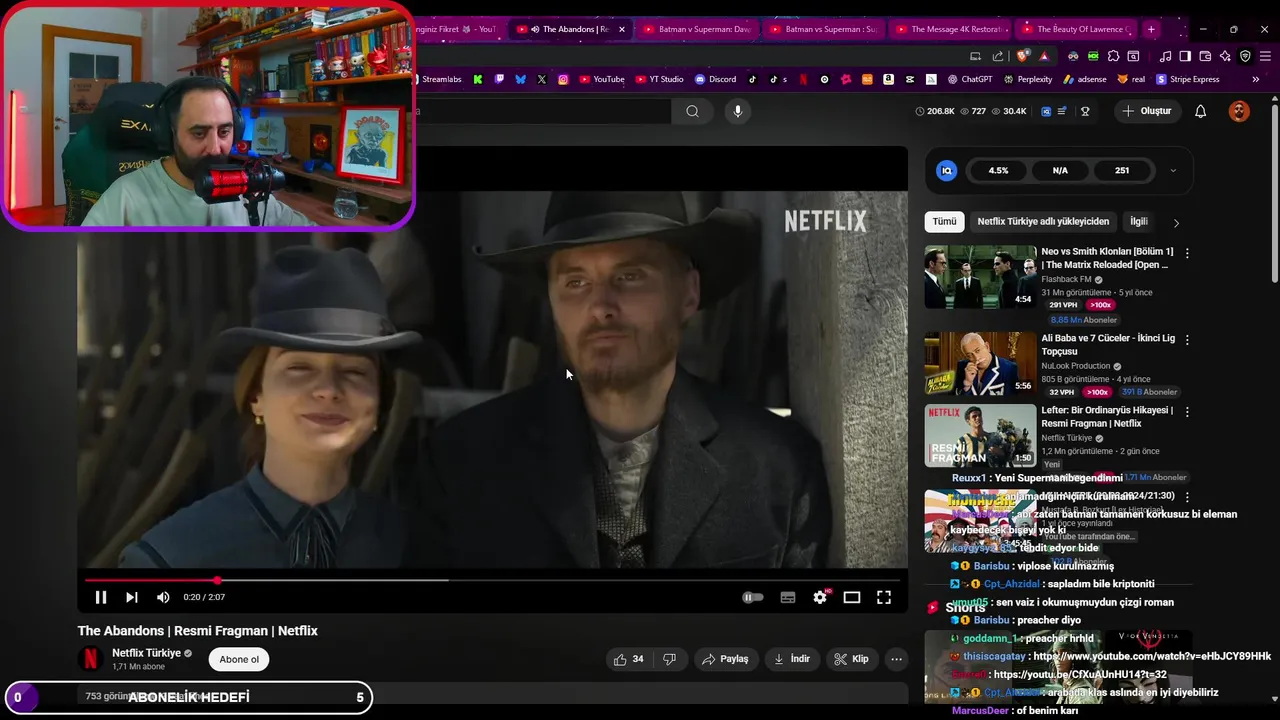The height and width of the screenshot is (720, 1280).
Task: Open the Brave wallet icon
Action: pos(1205,57)
